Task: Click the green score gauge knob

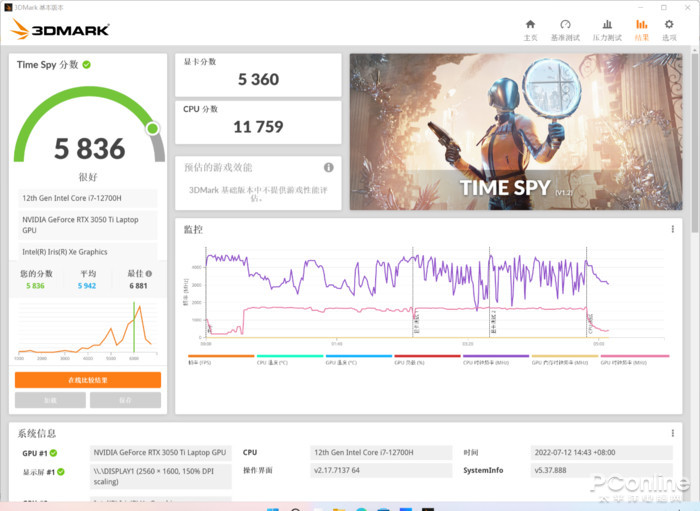Action: pyautogui.click(x=153, y=129)
